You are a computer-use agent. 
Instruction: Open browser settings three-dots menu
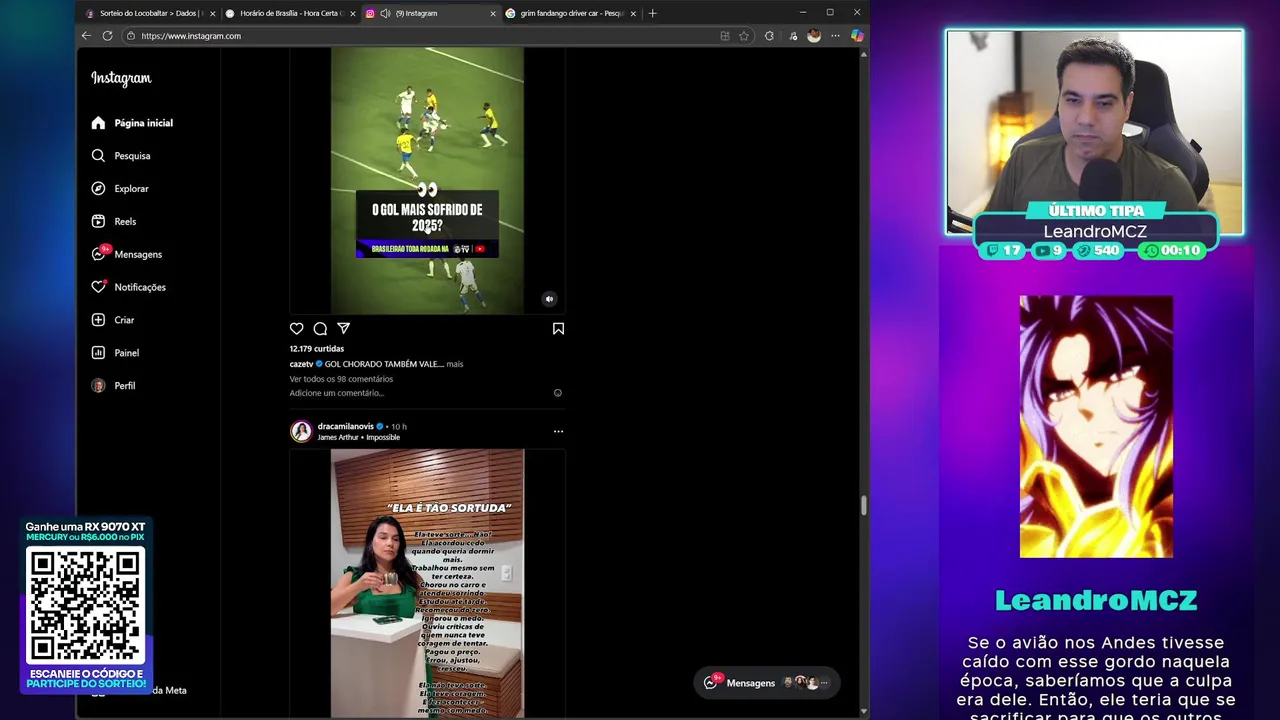coord(835,36)
